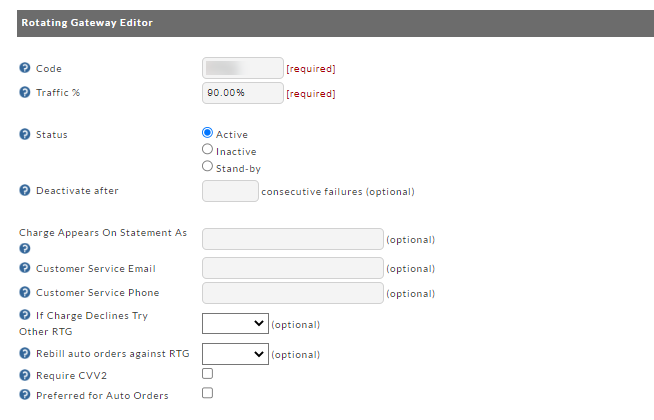654x420 pixels.
Task: Click the "[required]" note beside Code
Action: pyautogui.click(x=311, y=69)
